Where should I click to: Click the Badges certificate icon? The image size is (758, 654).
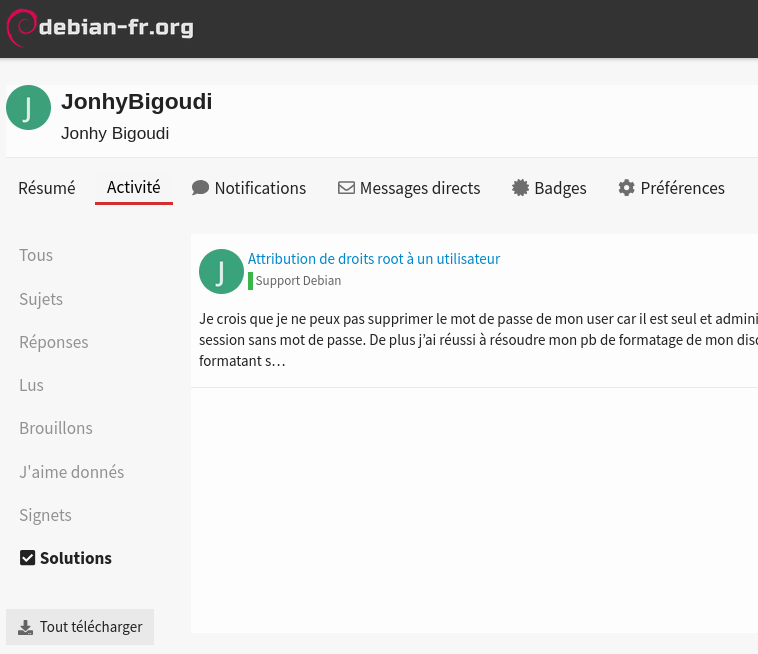tap(520, 188)
